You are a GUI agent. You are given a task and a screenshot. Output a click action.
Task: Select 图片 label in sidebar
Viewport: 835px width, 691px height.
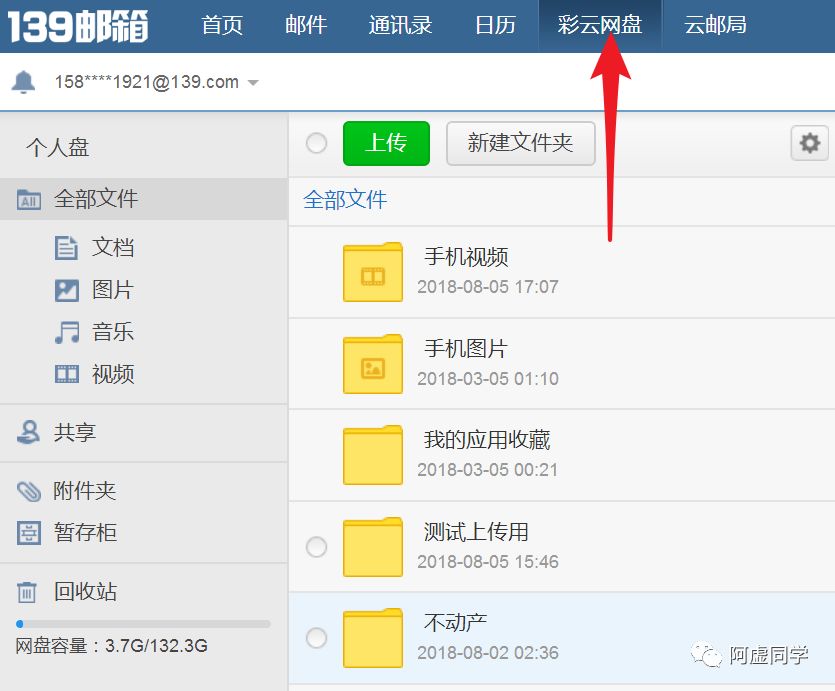coord(113,290)
